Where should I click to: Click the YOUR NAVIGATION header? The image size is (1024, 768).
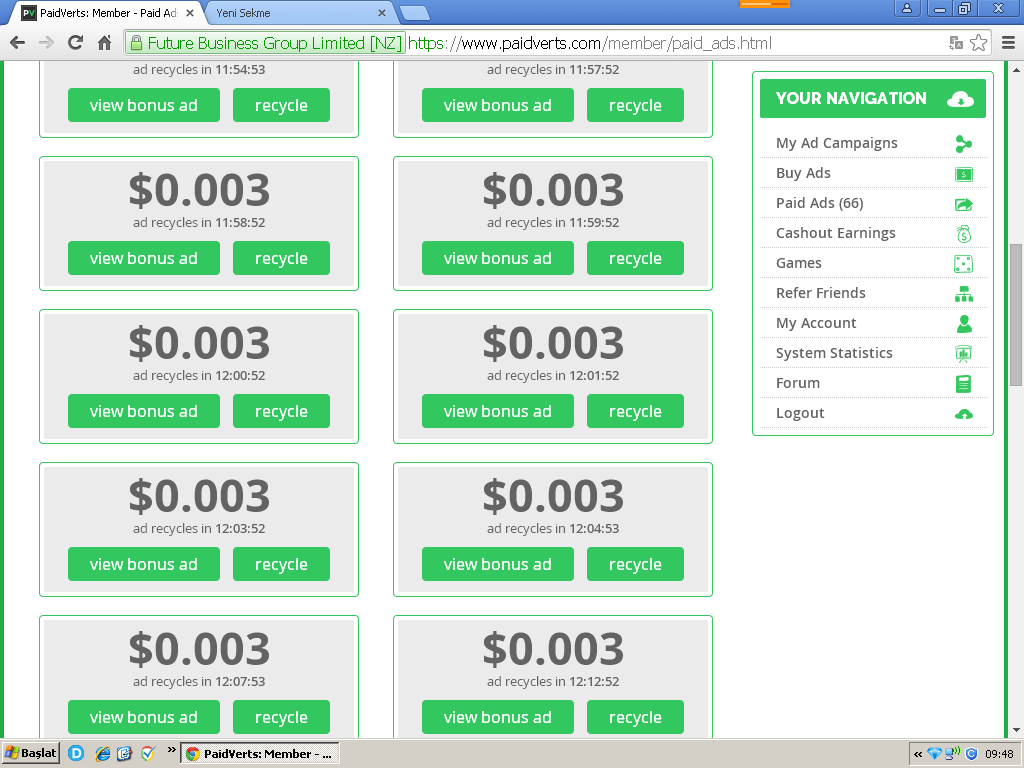pyautogui.click(x=872, y=99)
